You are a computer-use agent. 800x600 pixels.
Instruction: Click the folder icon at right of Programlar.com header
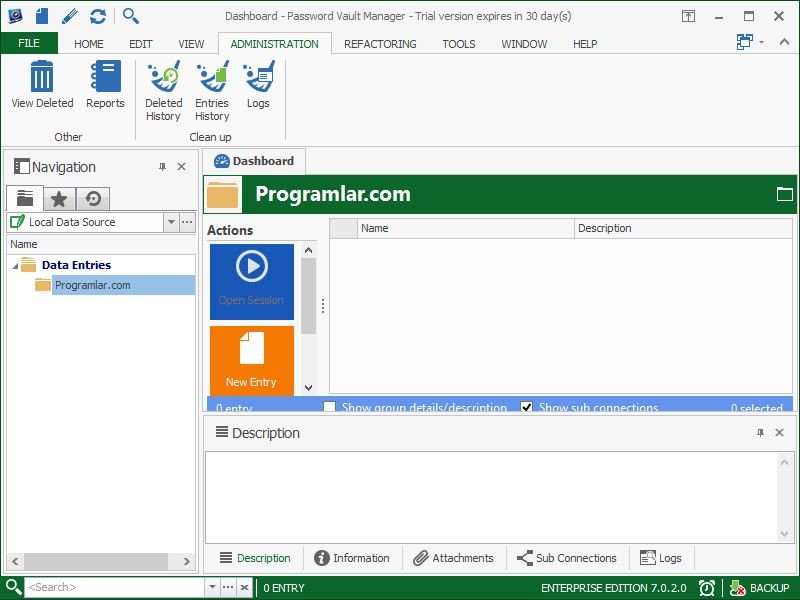(784, 194)
